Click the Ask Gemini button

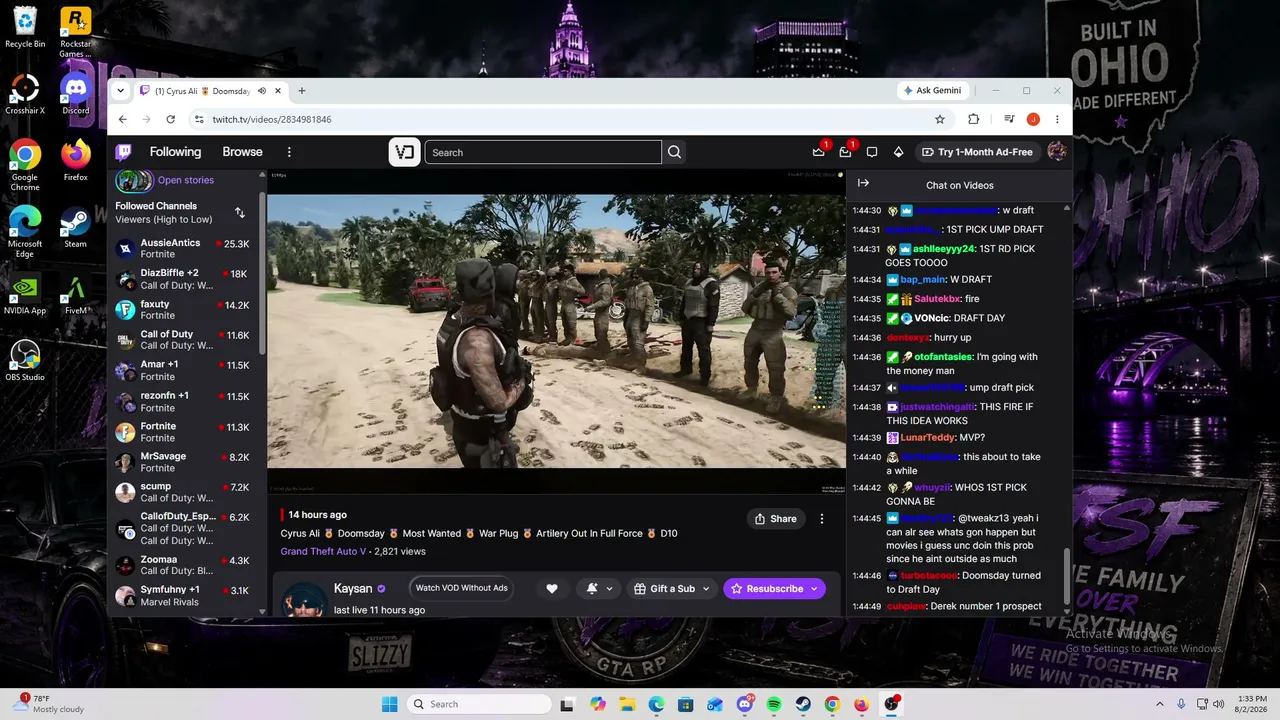pyautogui.click(x=932, y=90)
